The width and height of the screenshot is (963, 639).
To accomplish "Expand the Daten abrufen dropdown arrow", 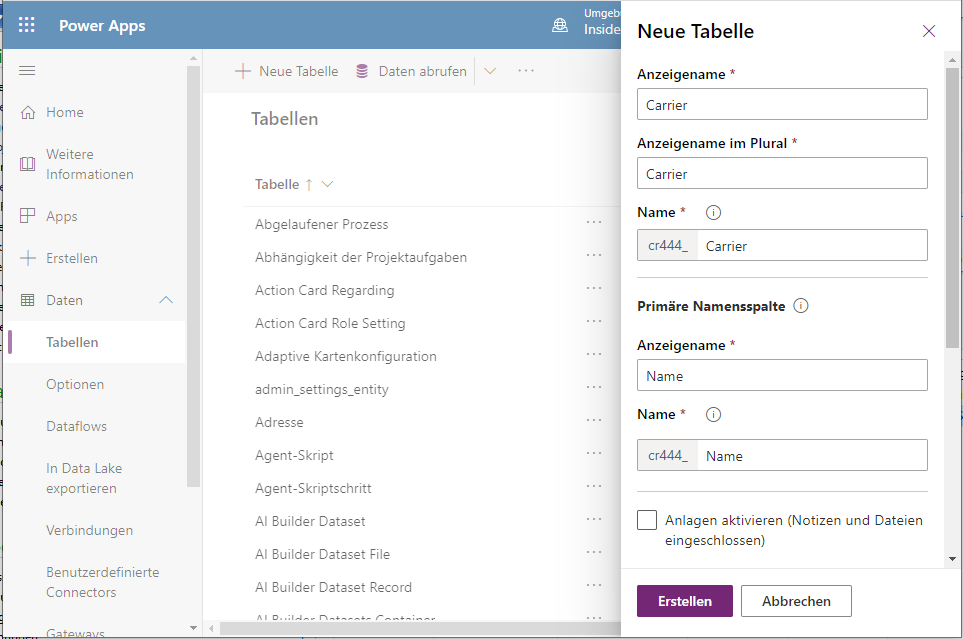I will (489, 71).
